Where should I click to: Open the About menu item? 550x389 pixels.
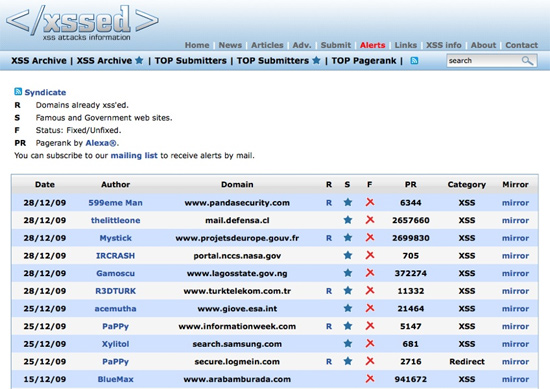483,45
